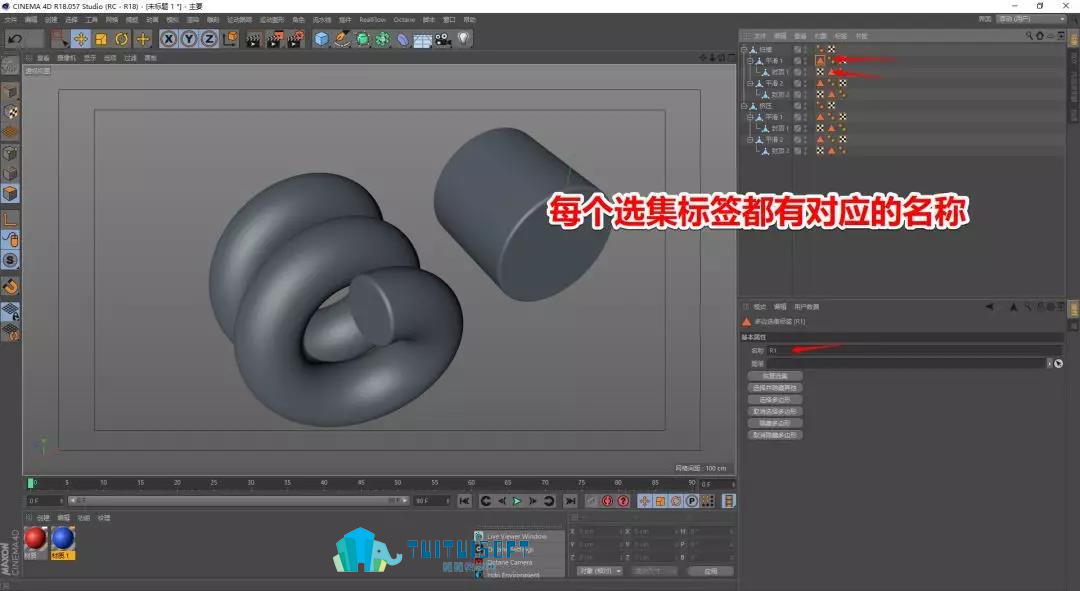The height and width of the screenshot is (591, 1080).
Task: Collapse second child under topmost object
Action: point(750,83)
